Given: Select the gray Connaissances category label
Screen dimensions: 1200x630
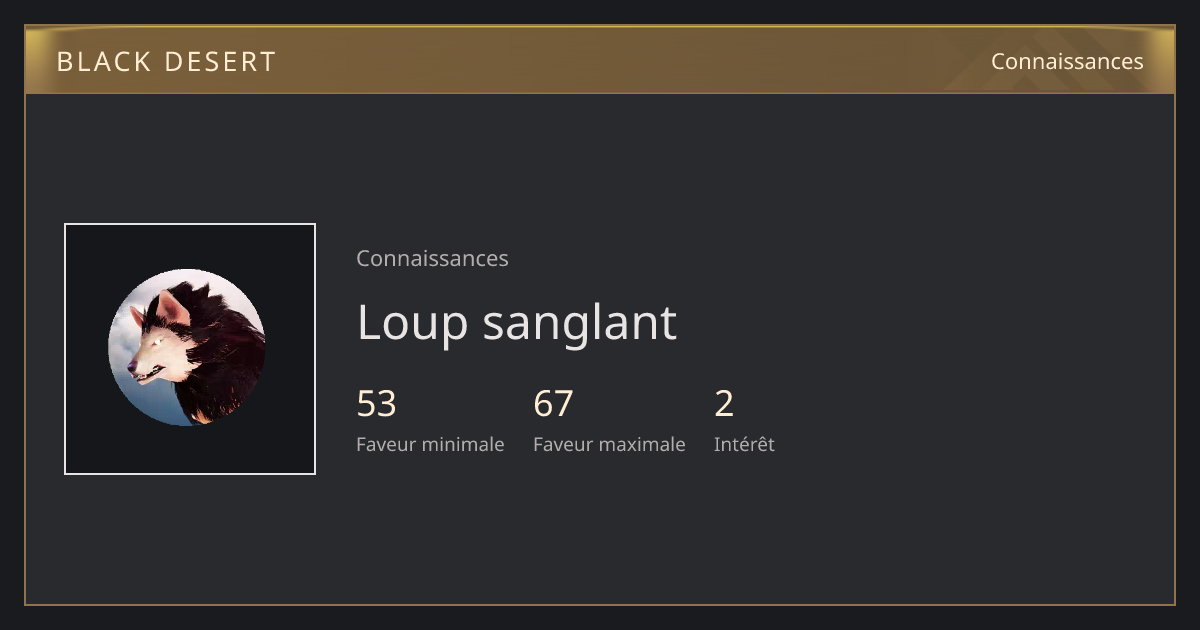Looking at the screenshot, I should (x=432, y=259).
